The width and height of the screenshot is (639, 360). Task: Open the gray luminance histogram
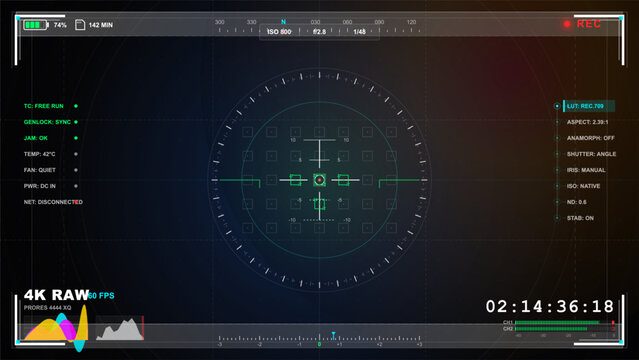120,329
